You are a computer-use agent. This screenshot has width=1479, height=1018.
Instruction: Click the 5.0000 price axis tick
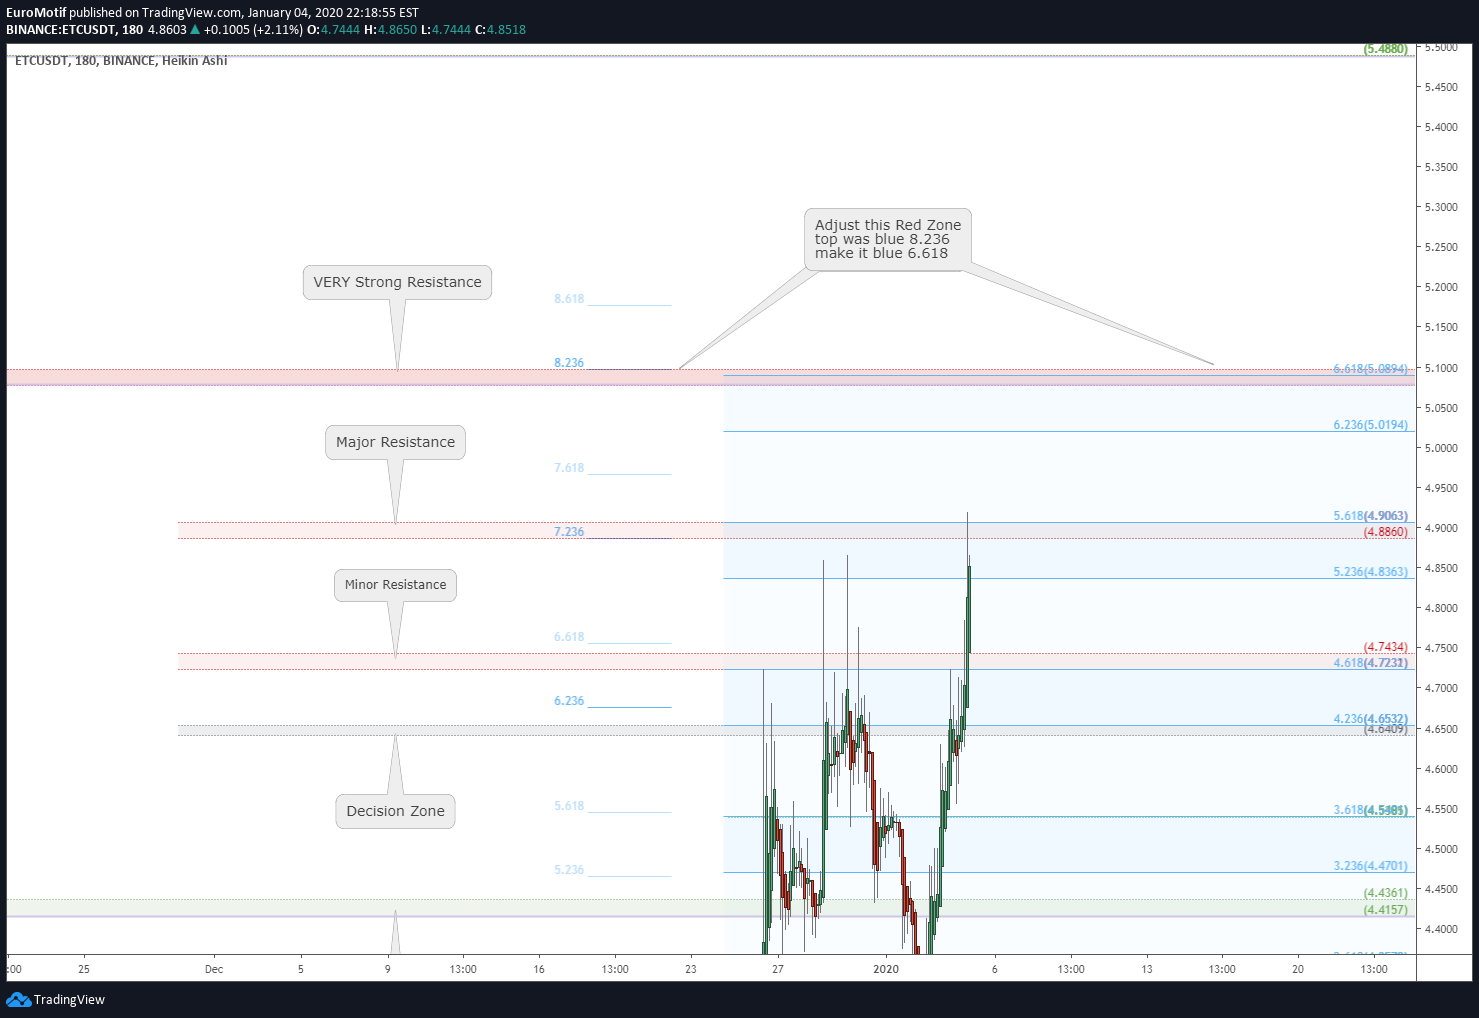(x=1441, y=448)
